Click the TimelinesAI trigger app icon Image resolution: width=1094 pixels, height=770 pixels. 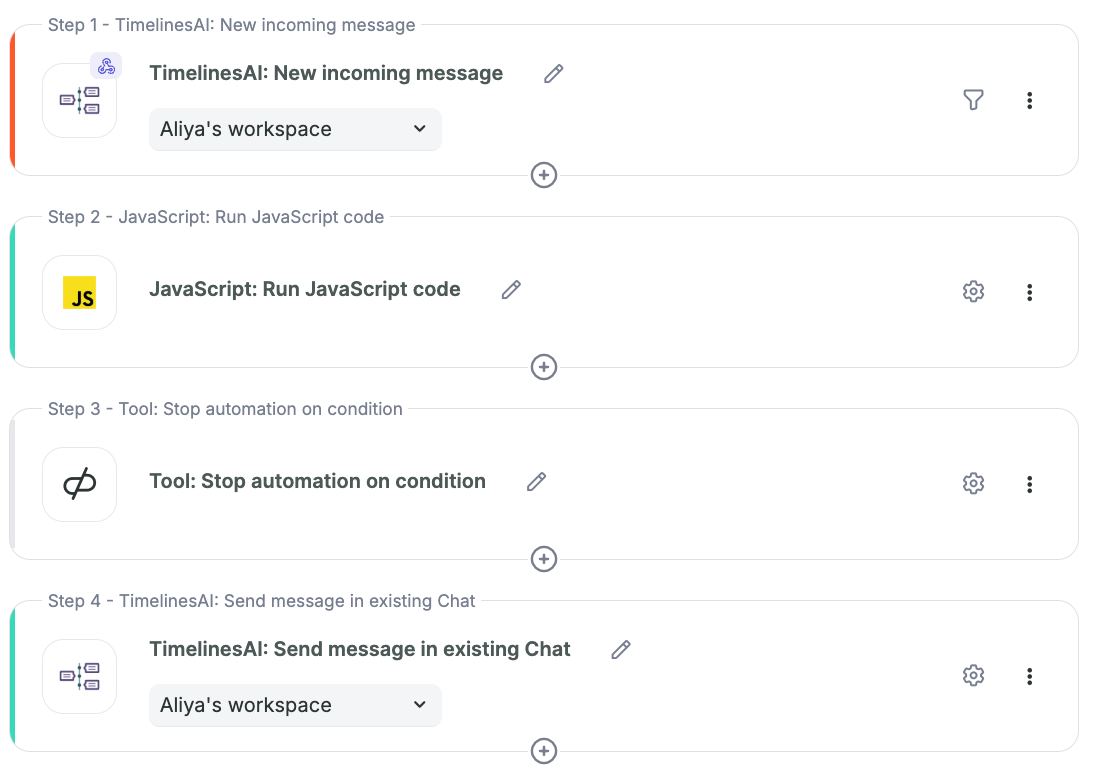pos(79,100)
